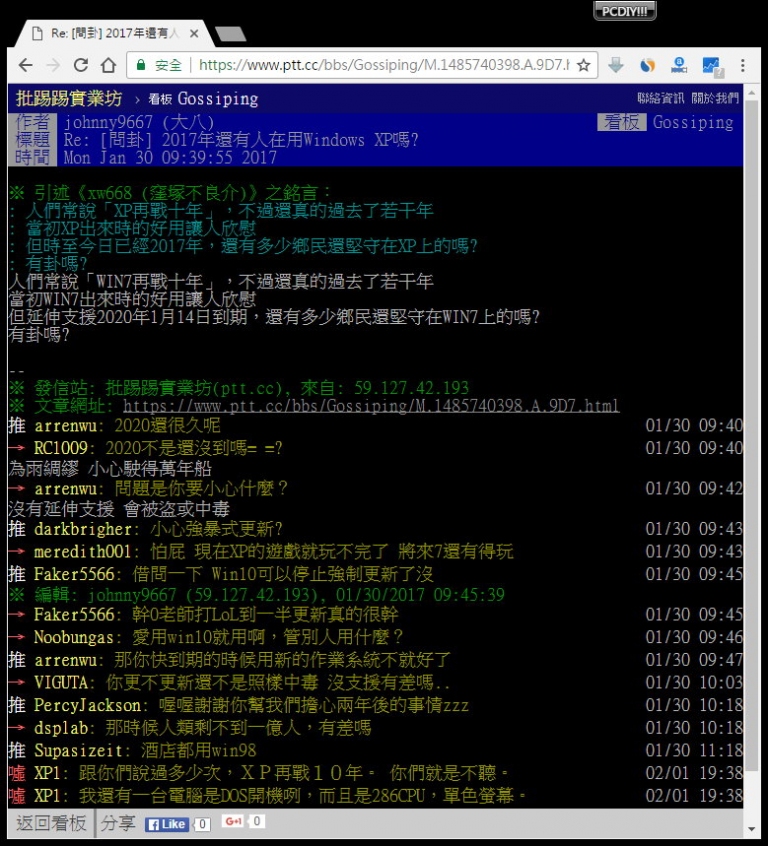This screenshot has height=846, width=768.
Task: Go to 看板 Gossiping in the top bar
Action: point(203,99)
